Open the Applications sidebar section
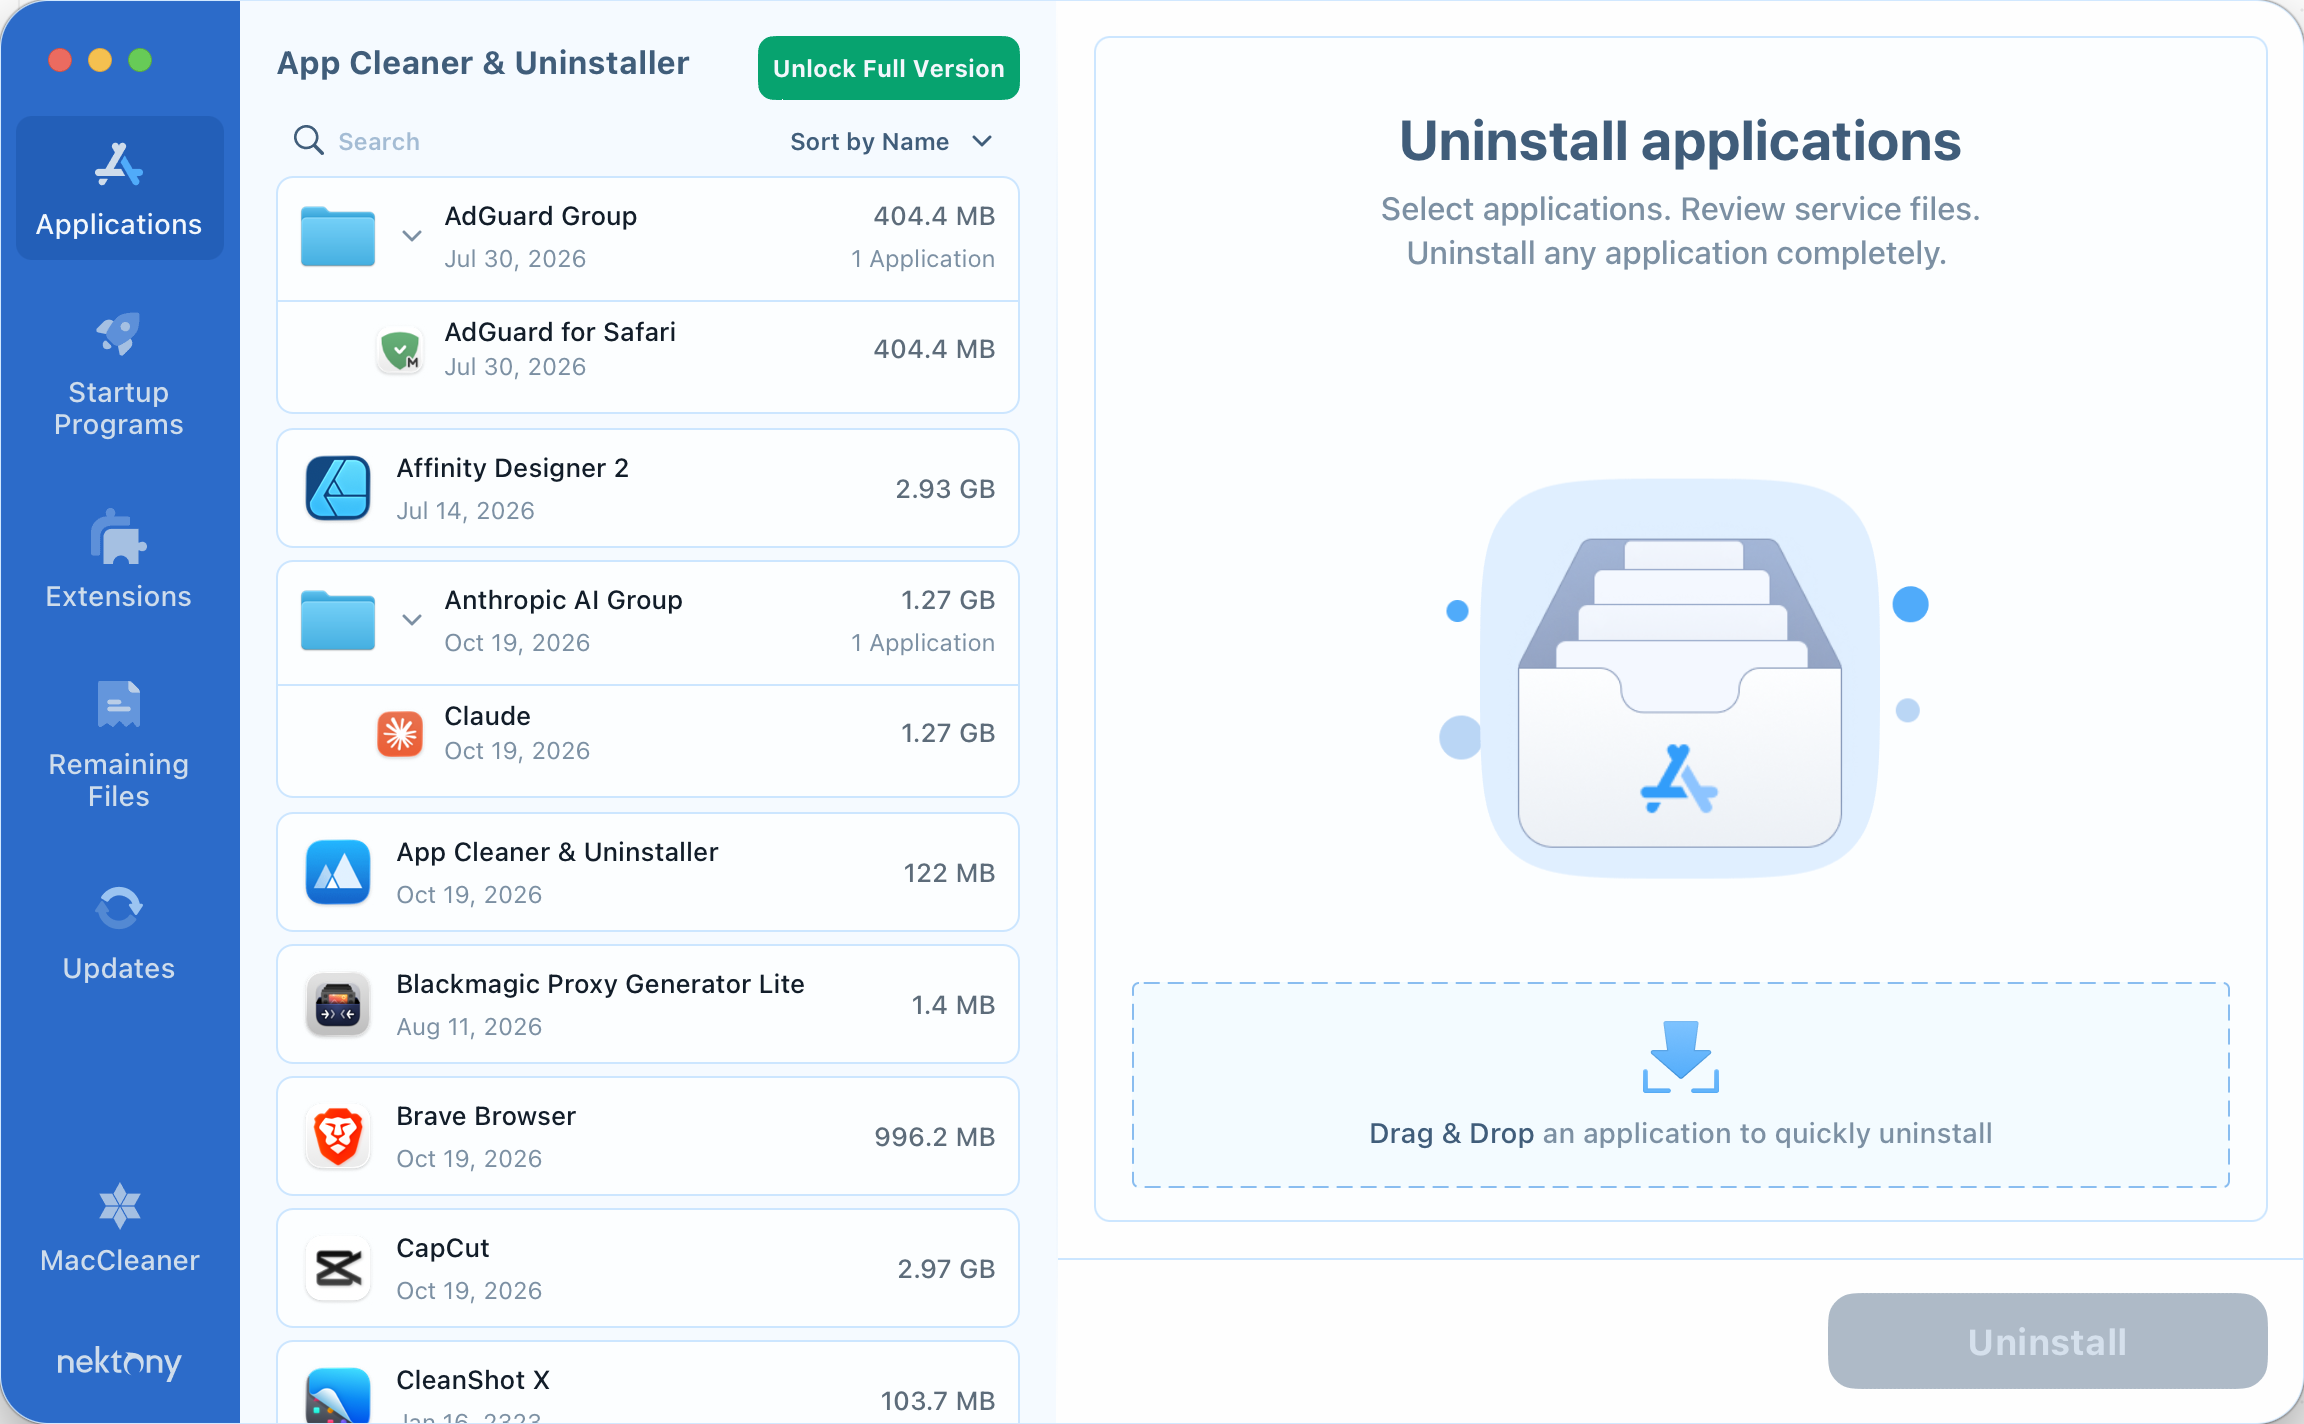The width and height of the screenshot is (2304, 1424). click(119, 188)
